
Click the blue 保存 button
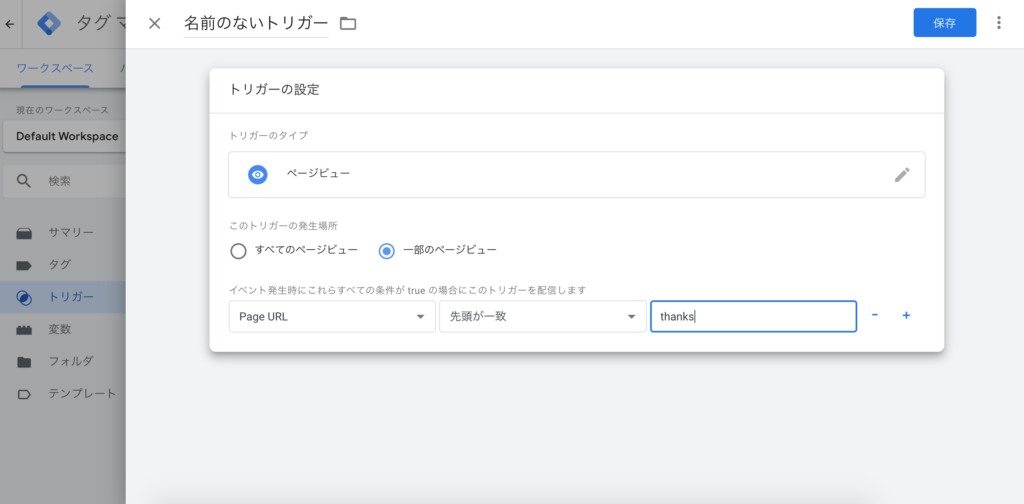click(x=944, y=23)
